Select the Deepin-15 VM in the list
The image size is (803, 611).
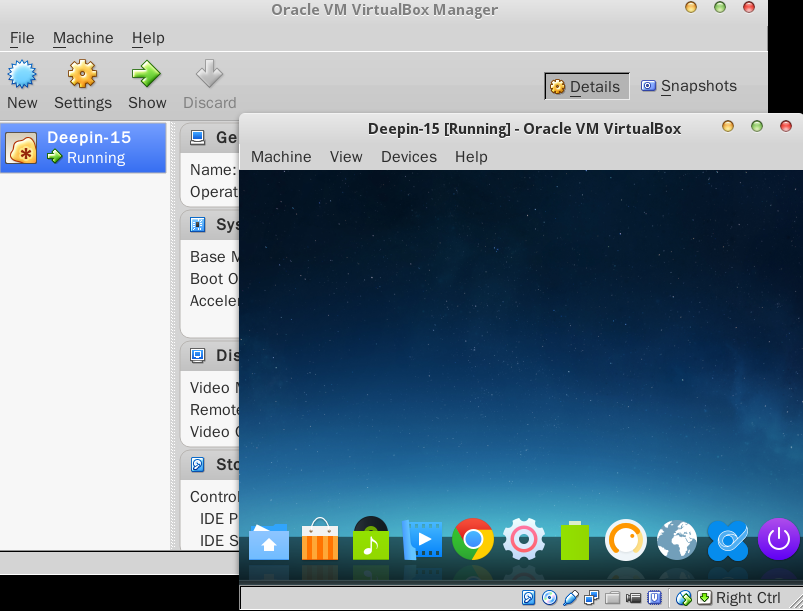pos(83,148)
